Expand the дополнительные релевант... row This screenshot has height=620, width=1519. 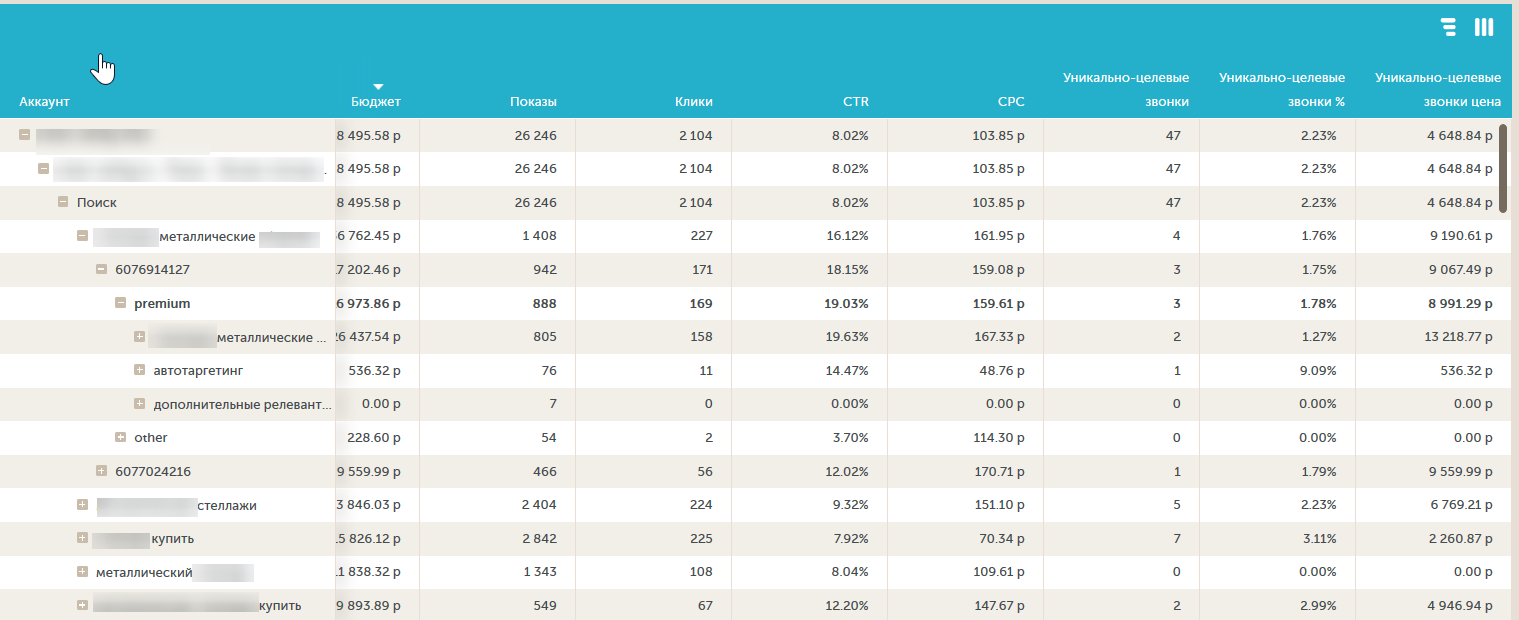click(x=140, y=404)
